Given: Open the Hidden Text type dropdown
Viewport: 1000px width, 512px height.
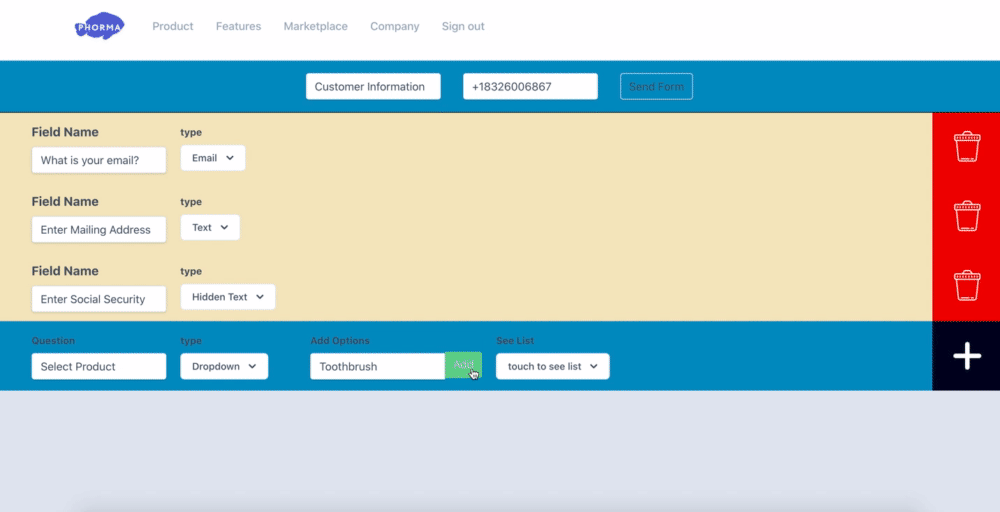Looking at the screenshot, I should 228,297.
